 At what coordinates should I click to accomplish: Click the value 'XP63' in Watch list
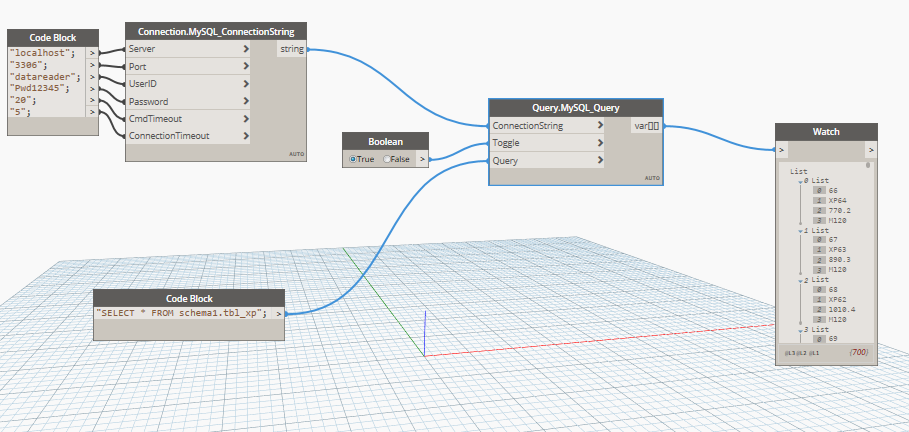click(838, 250)
